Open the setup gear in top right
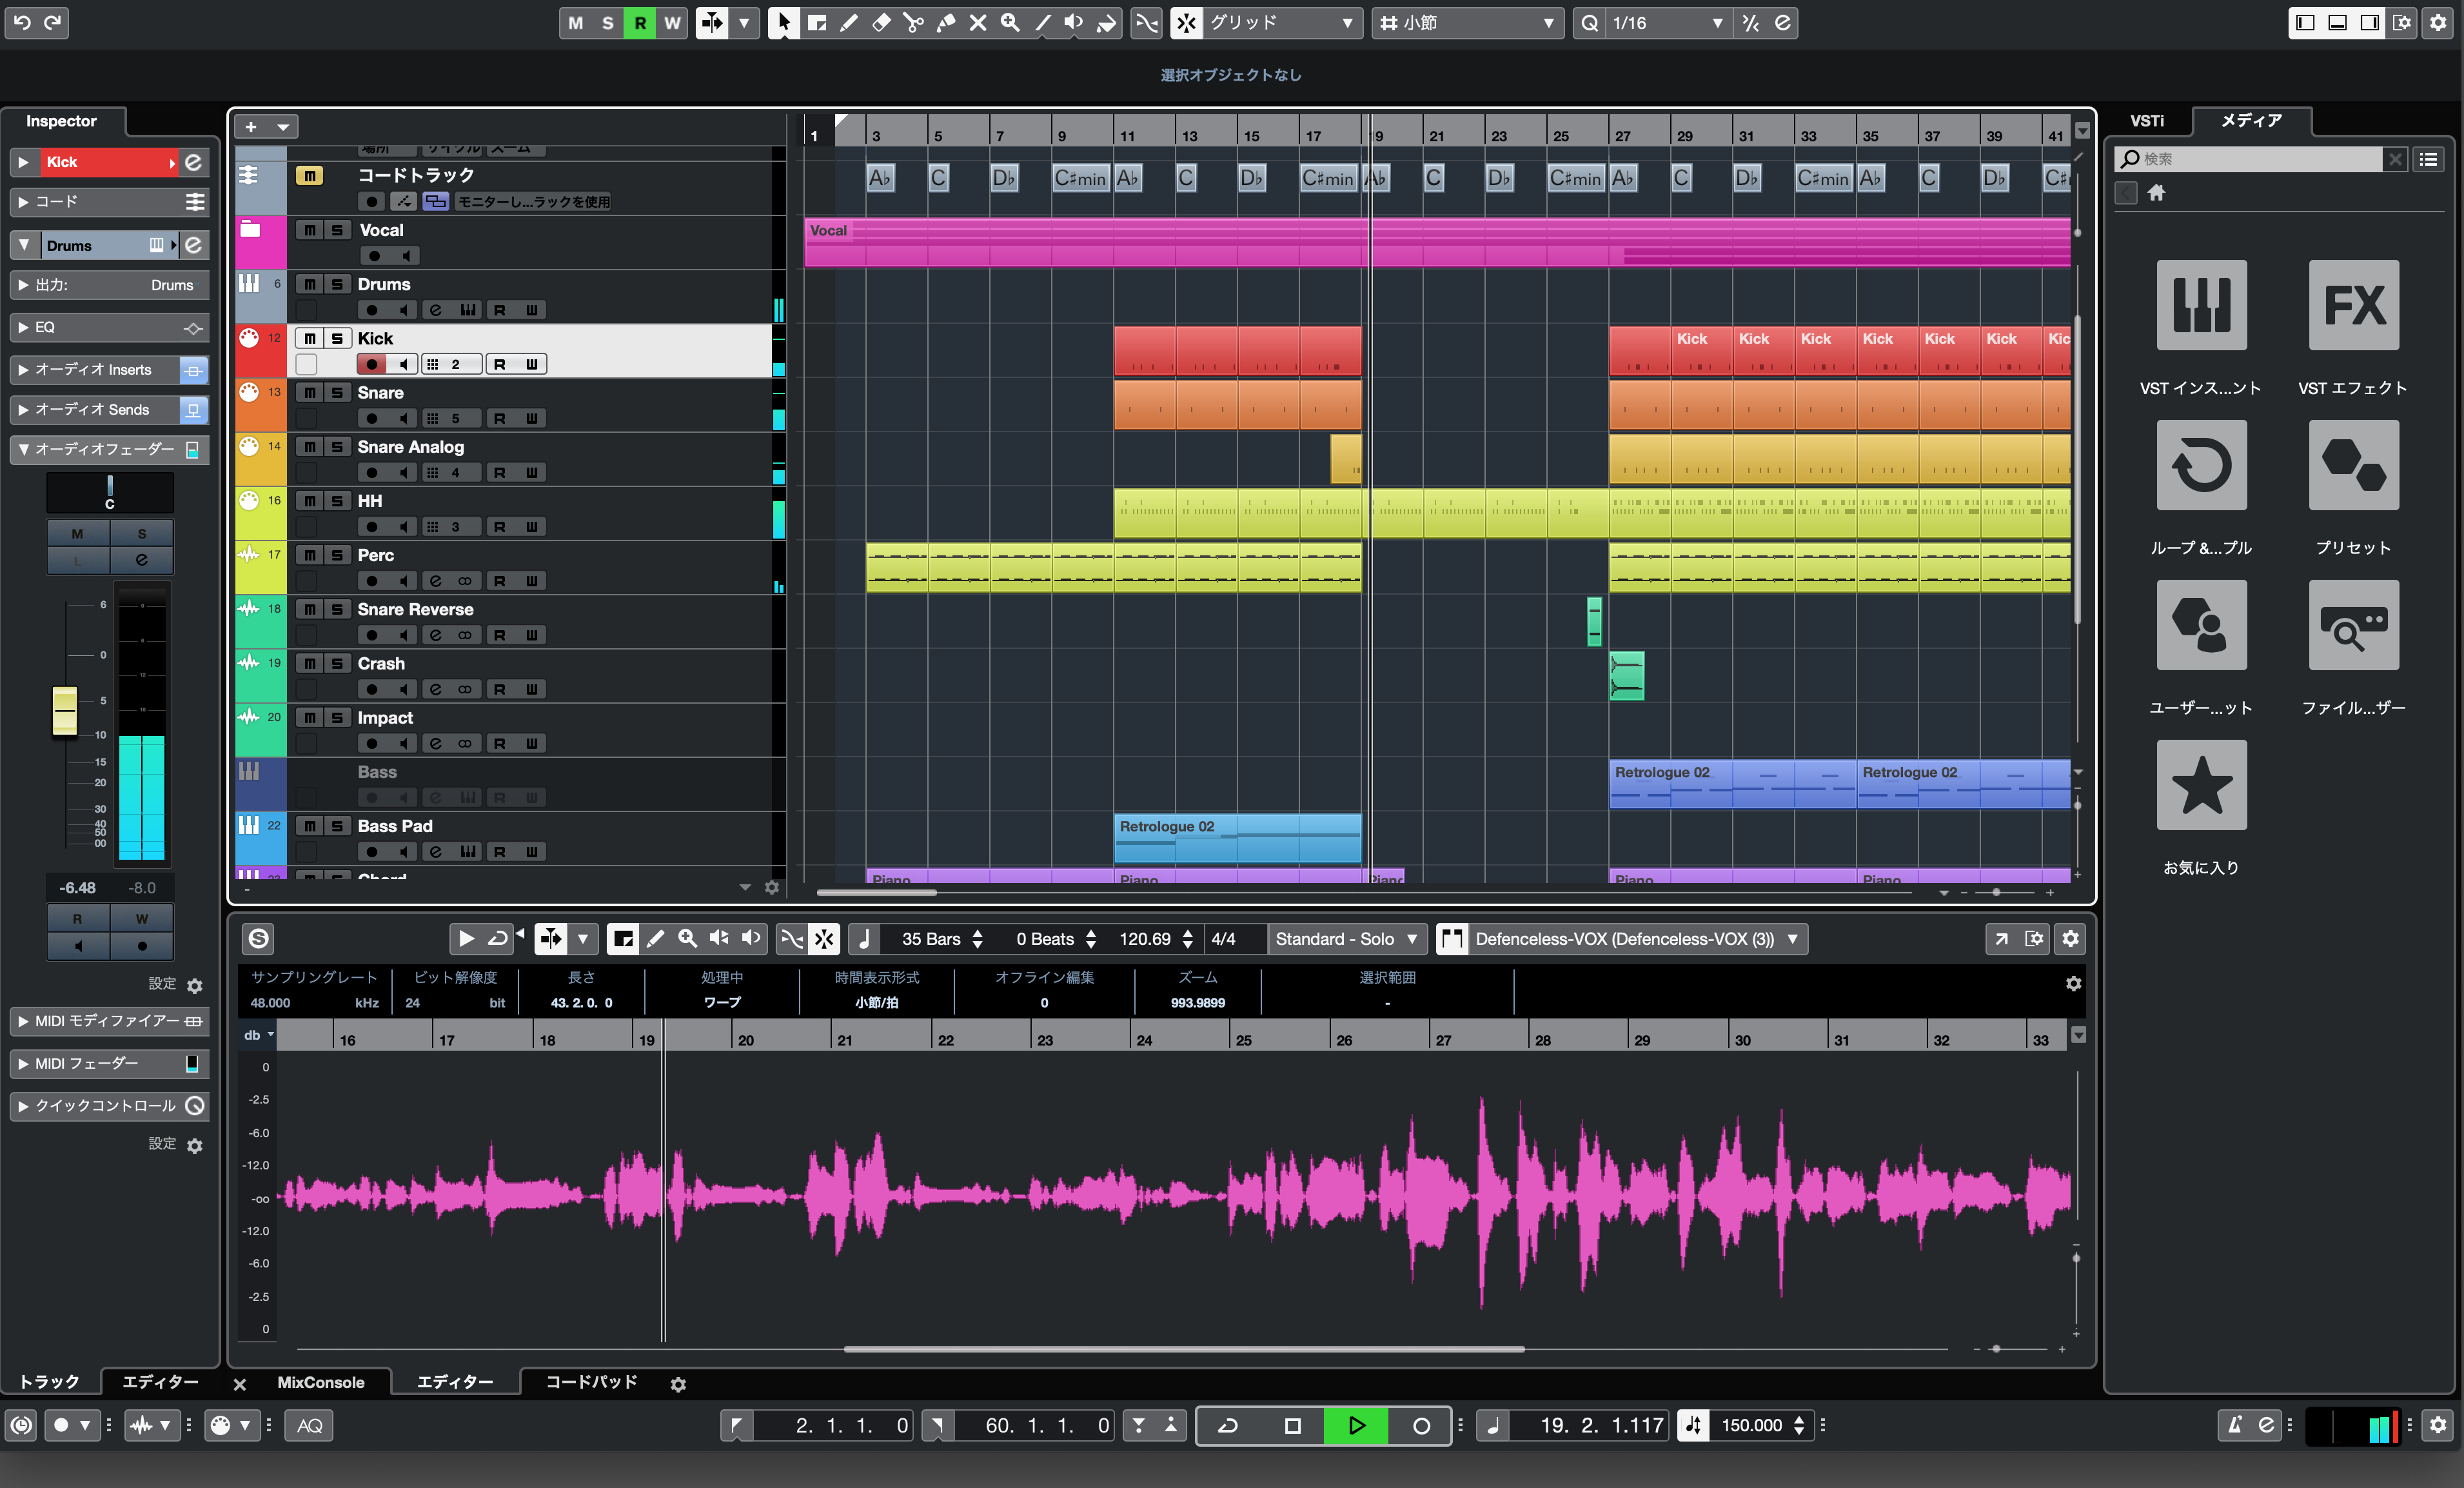This screenshot has height=1488, width=2464. pyautogui.click(x=2438, y=22)
